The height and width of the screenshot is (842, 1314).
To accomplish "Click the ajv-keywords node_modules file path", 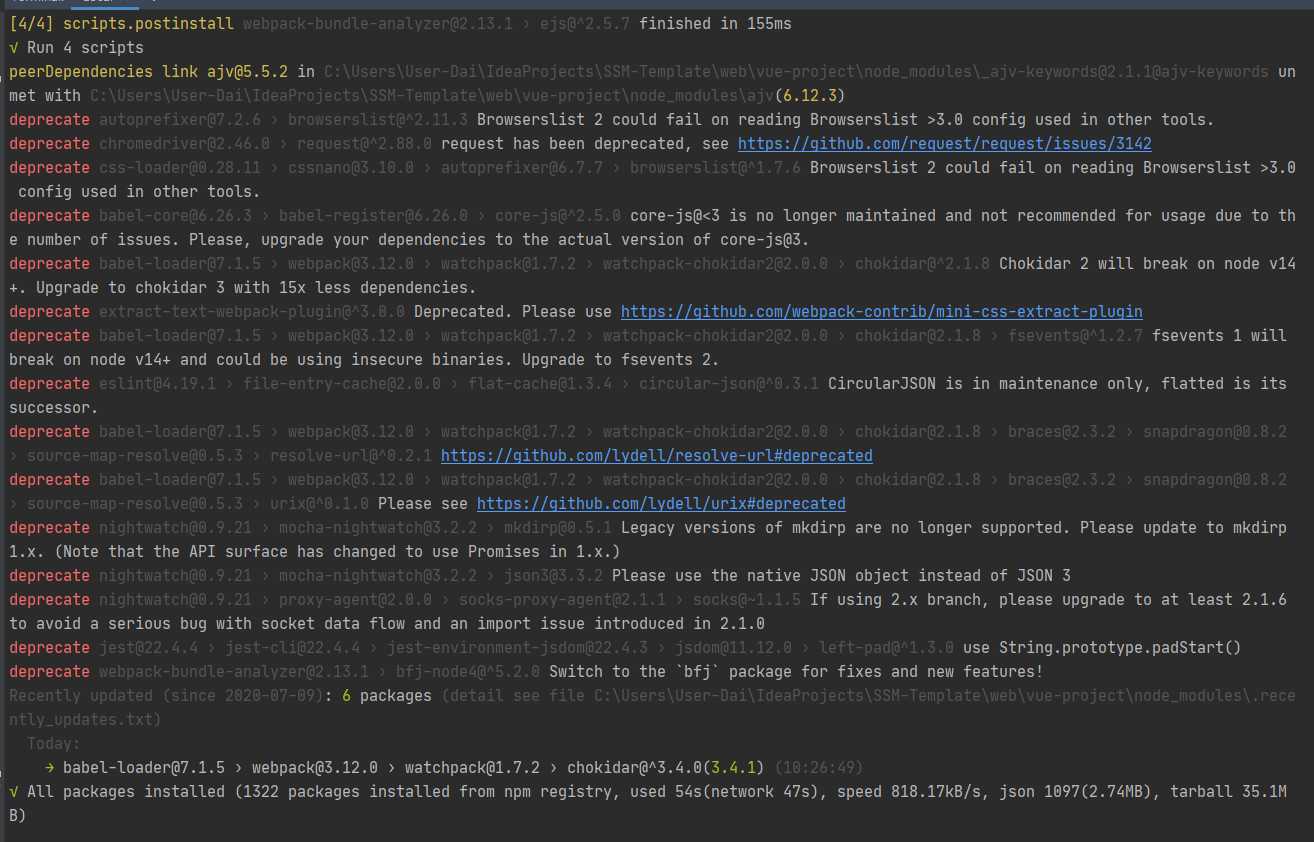I will pyautogui.click(x=796, y=72).
